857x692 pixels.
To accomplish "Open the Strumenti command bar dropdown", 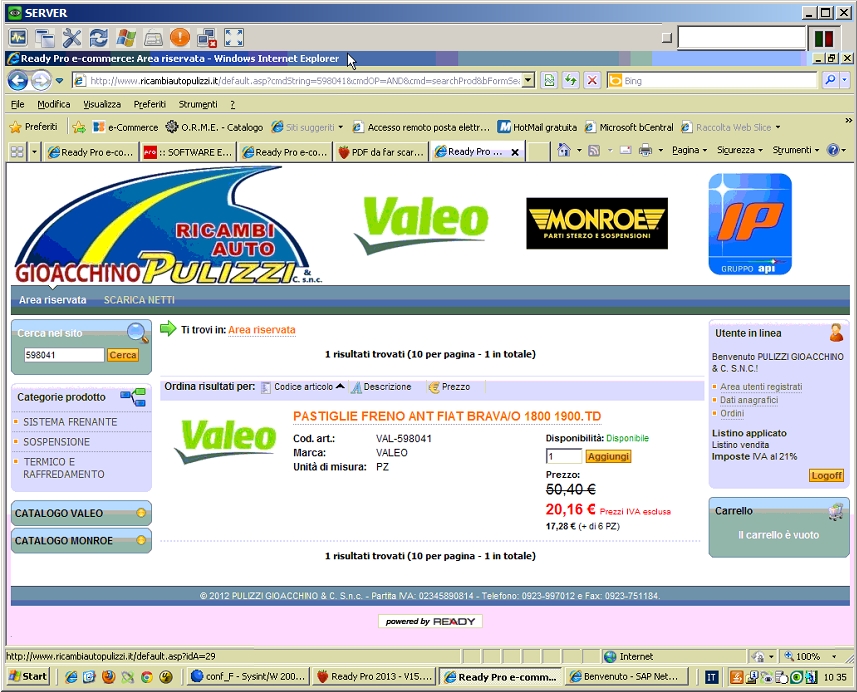I will click(795, 150).
